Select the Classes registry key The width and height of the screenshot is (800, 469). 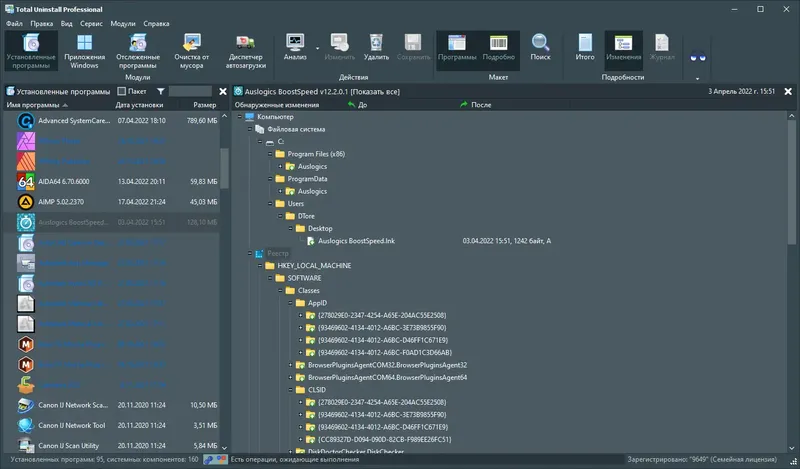(309, 290)
